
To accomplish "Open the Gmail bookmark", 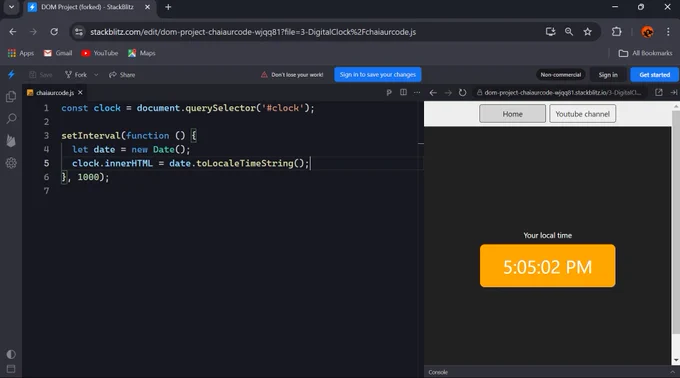I will [x=58, y=53].
